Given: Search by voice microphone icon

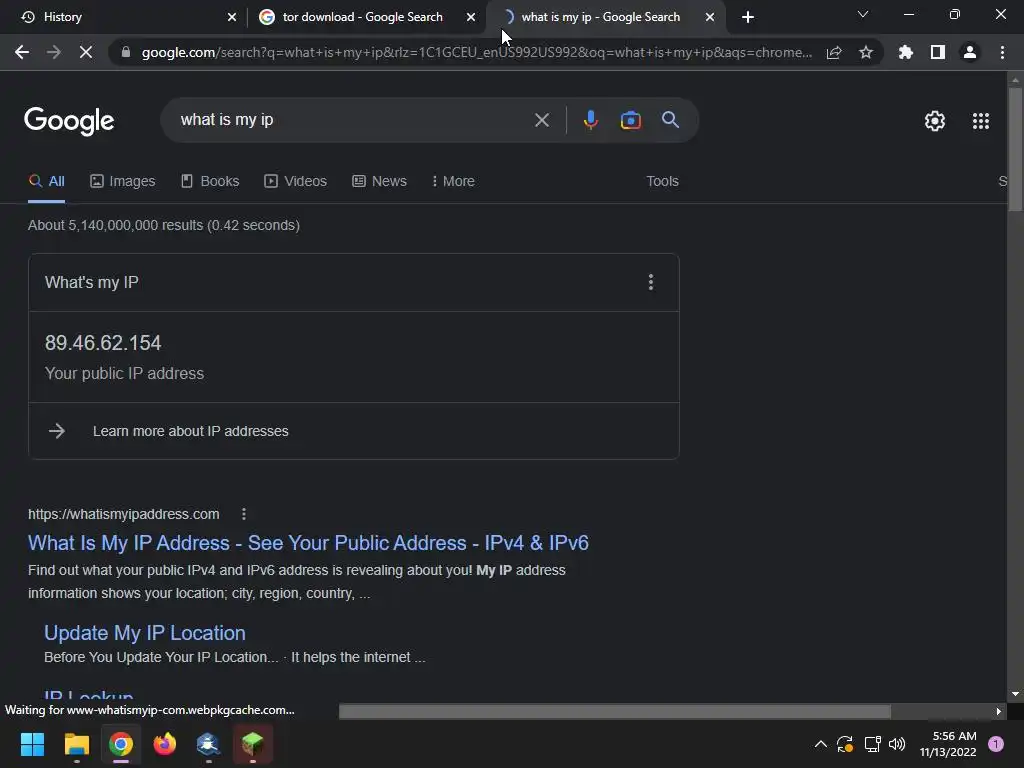Looking at the screenshot, I should (x=590, y=120).
